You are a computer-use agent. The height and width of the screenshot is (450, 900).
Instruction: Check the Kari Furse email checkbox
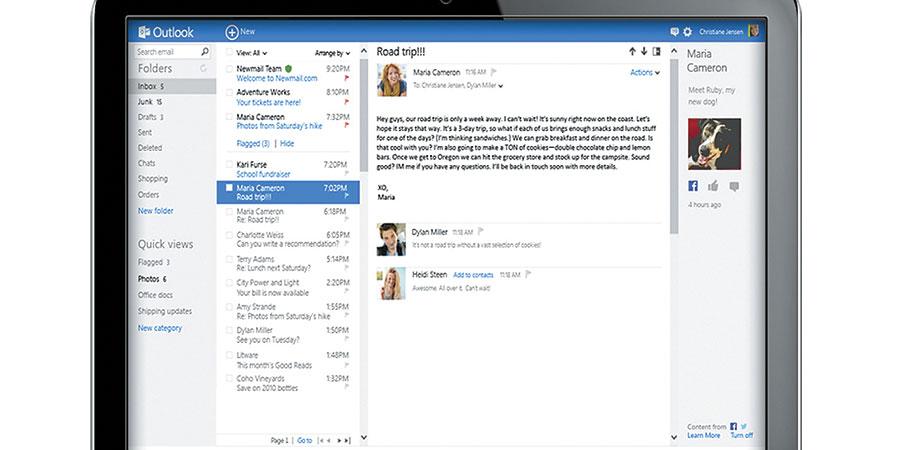tap(229, 165)
